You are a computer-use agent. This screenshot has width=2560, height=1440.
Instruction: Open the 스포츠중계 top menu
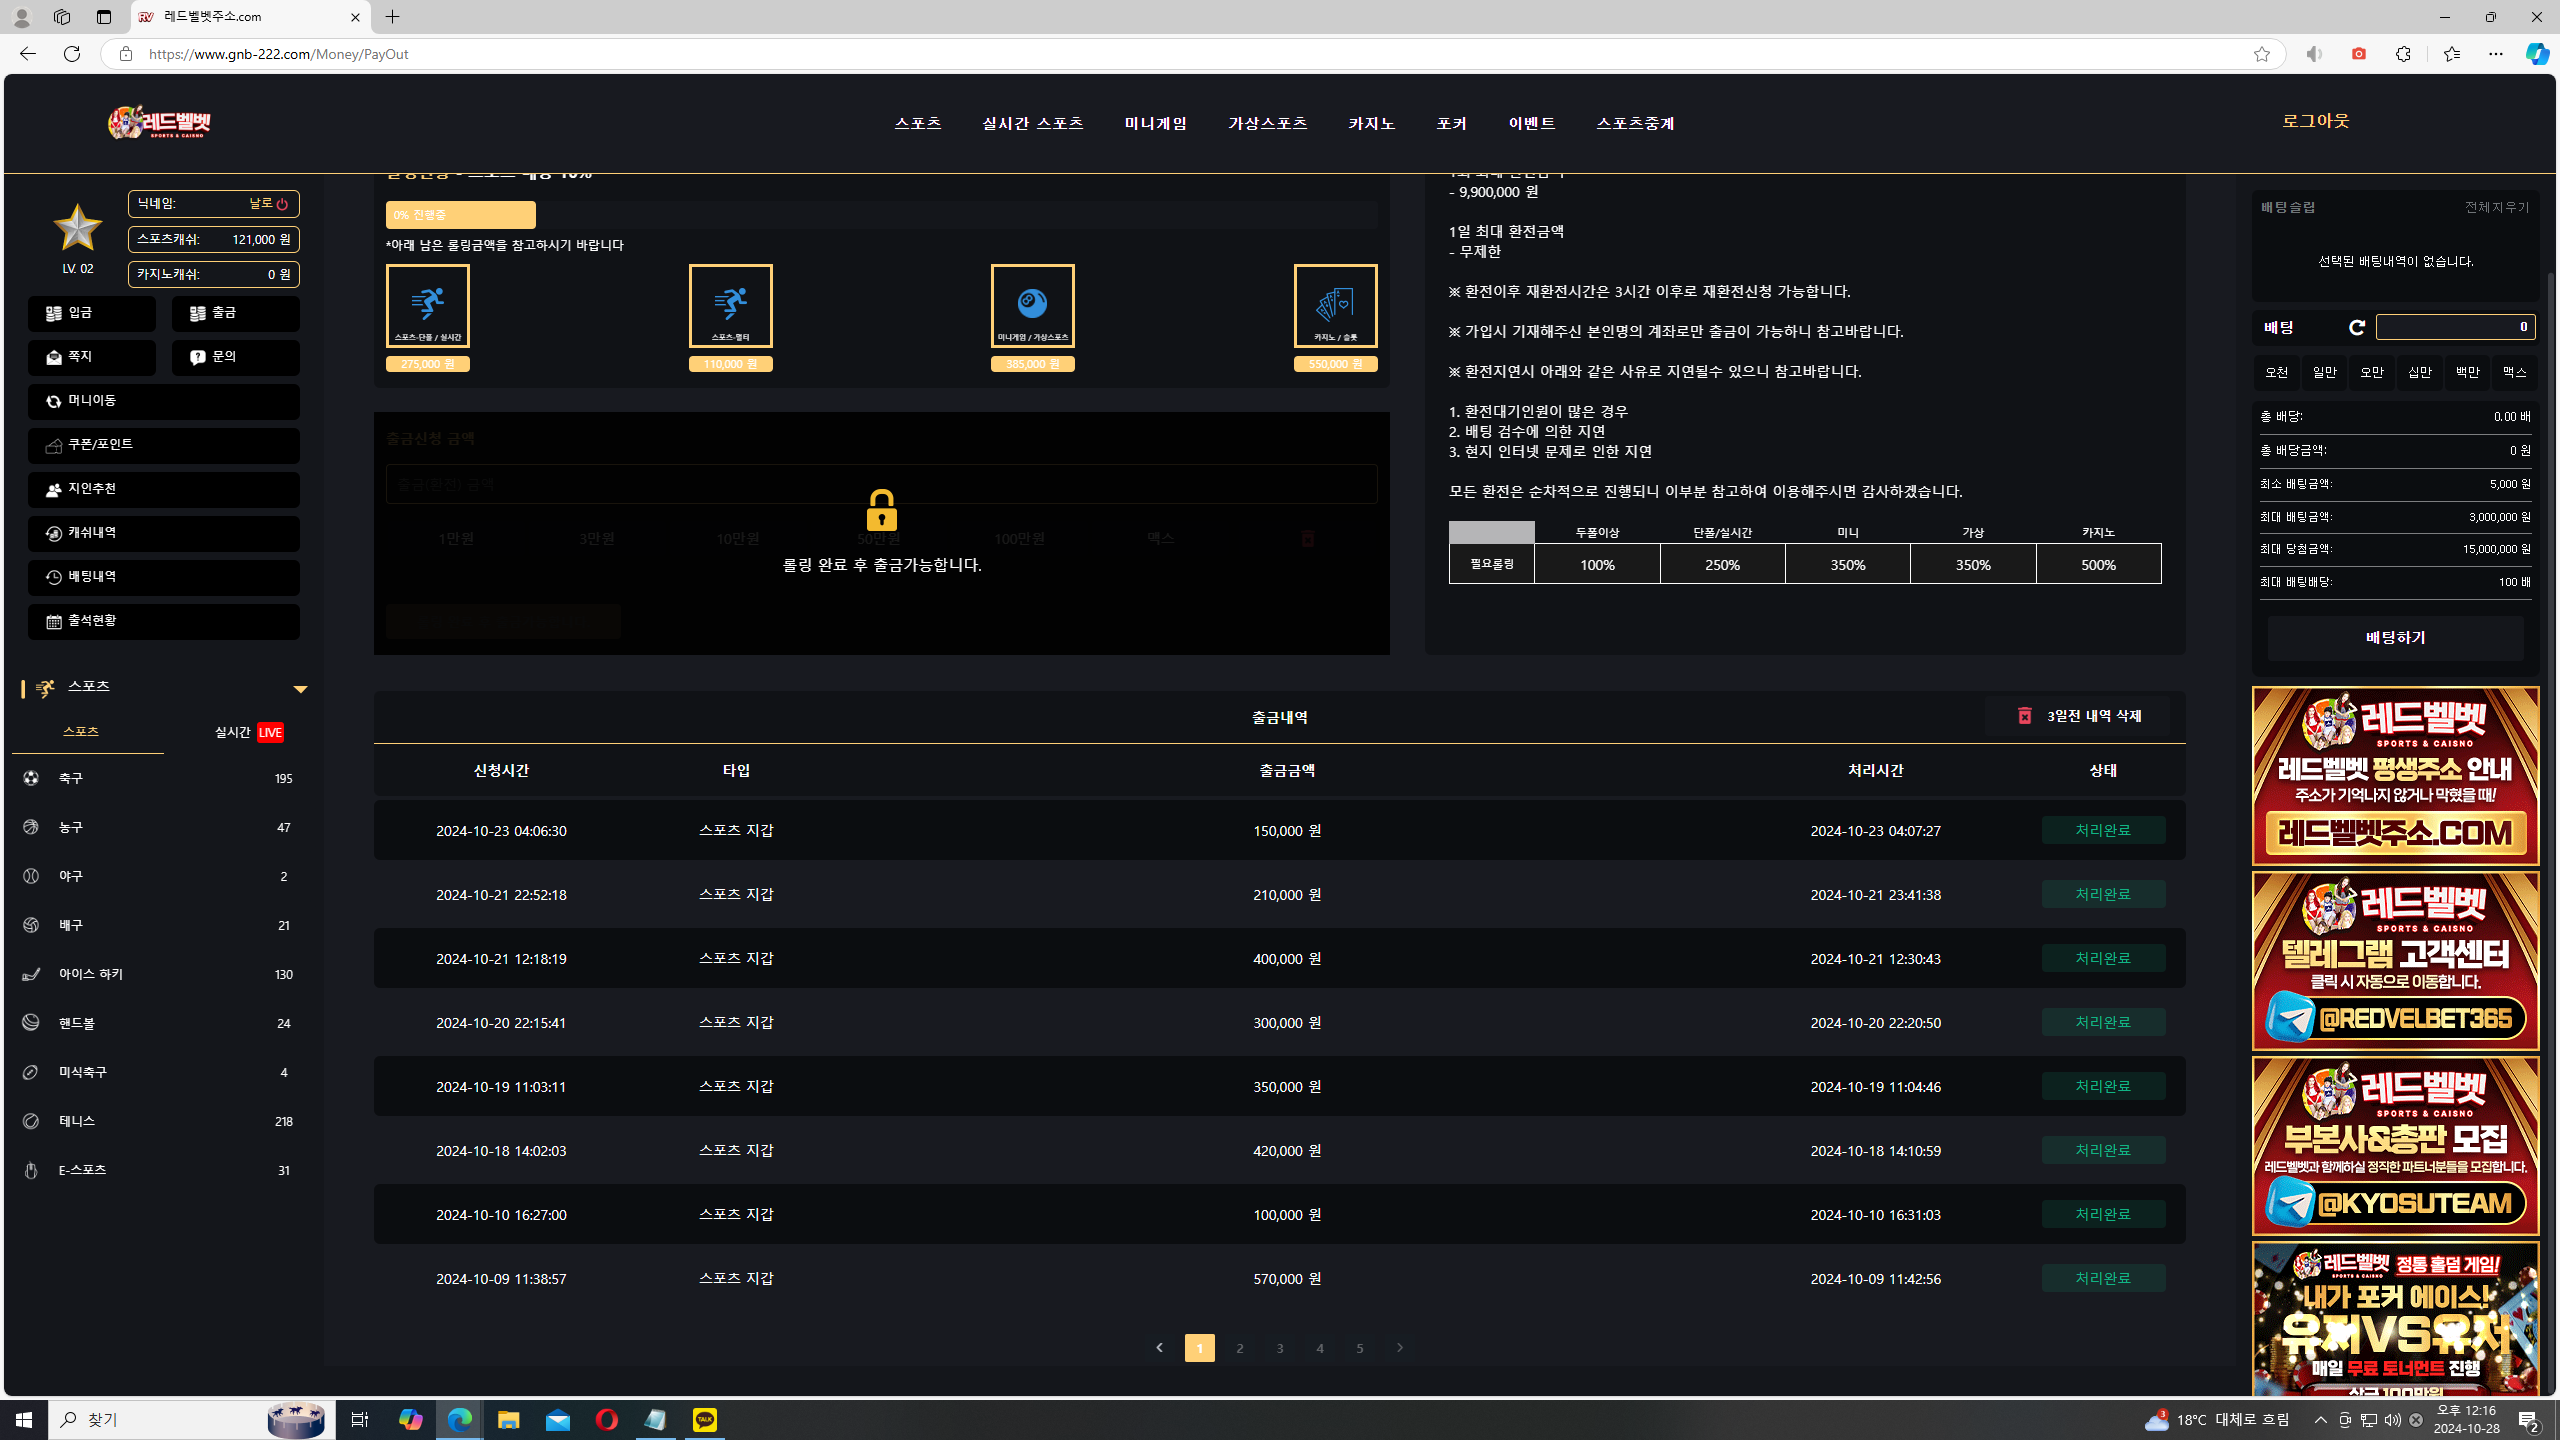point(1636,123)
